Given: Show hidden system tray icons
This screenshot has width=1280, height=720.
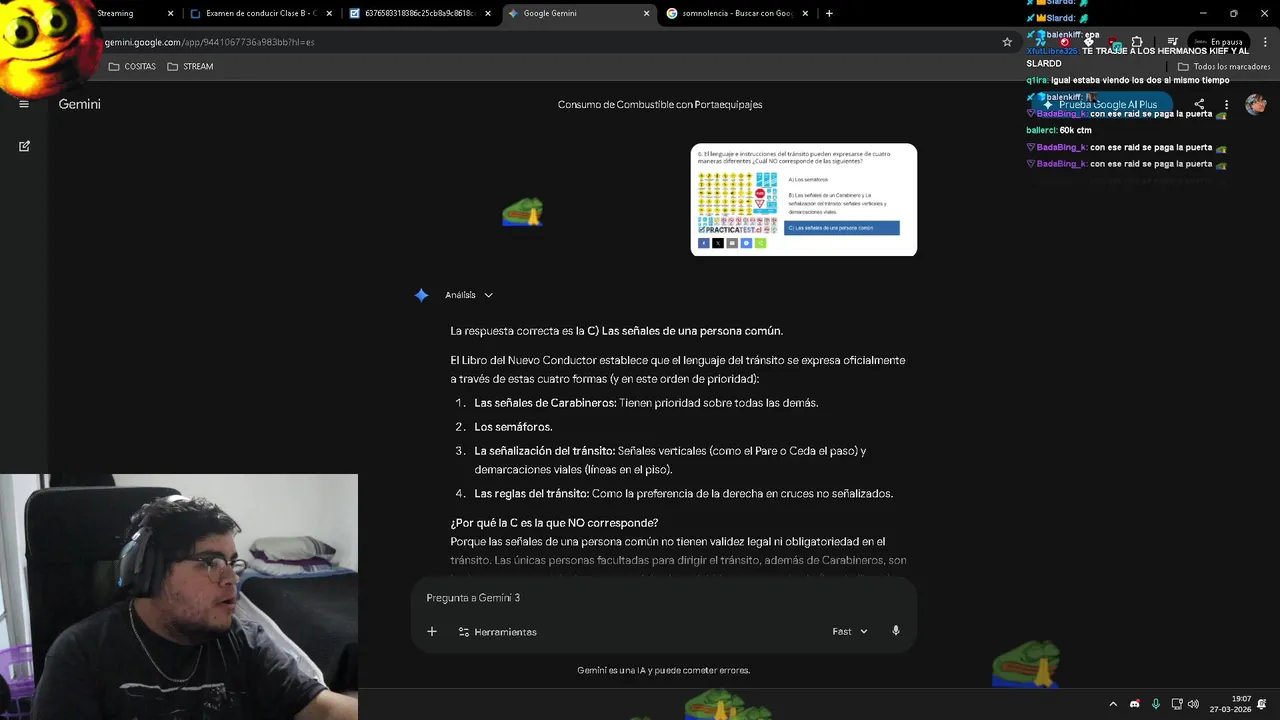Looking at the screenshot, I should coord(1113,704).
